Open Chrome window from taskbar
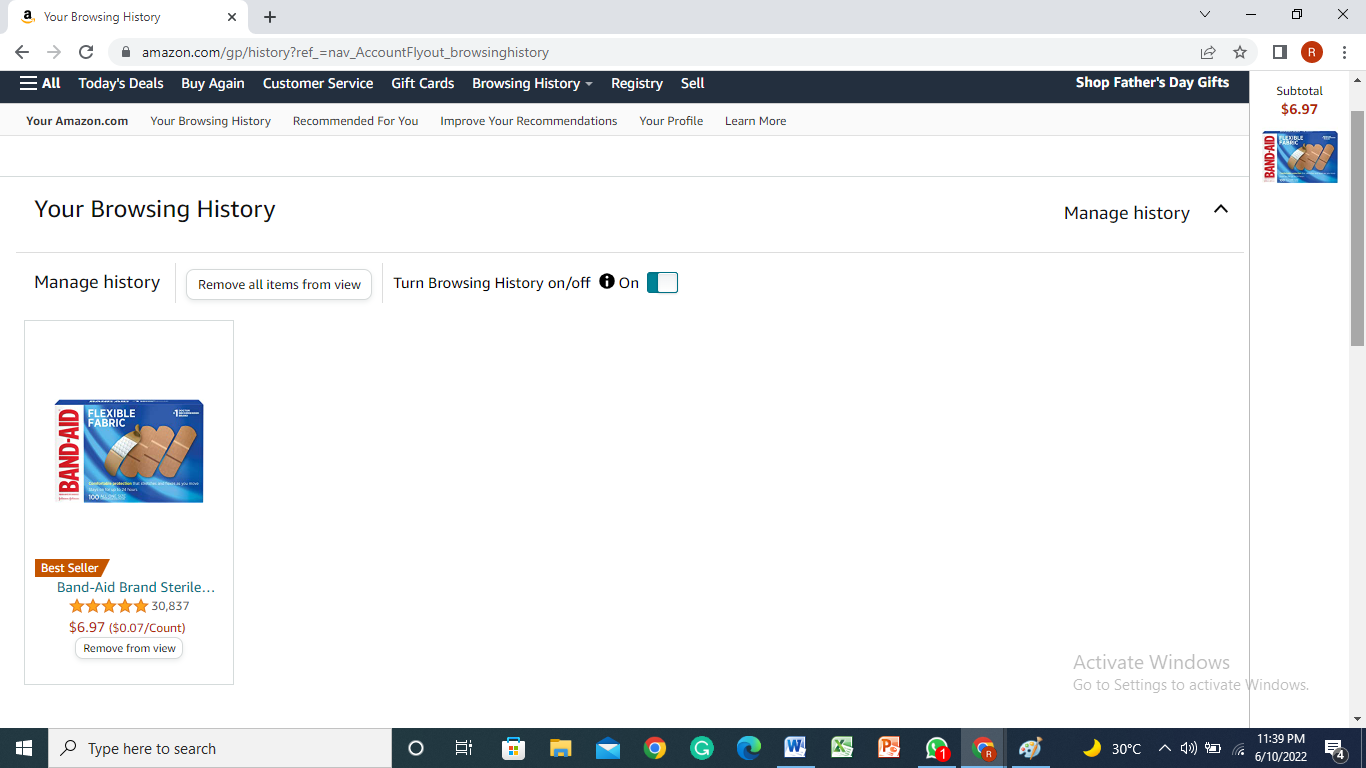 [x=983, y=748]
